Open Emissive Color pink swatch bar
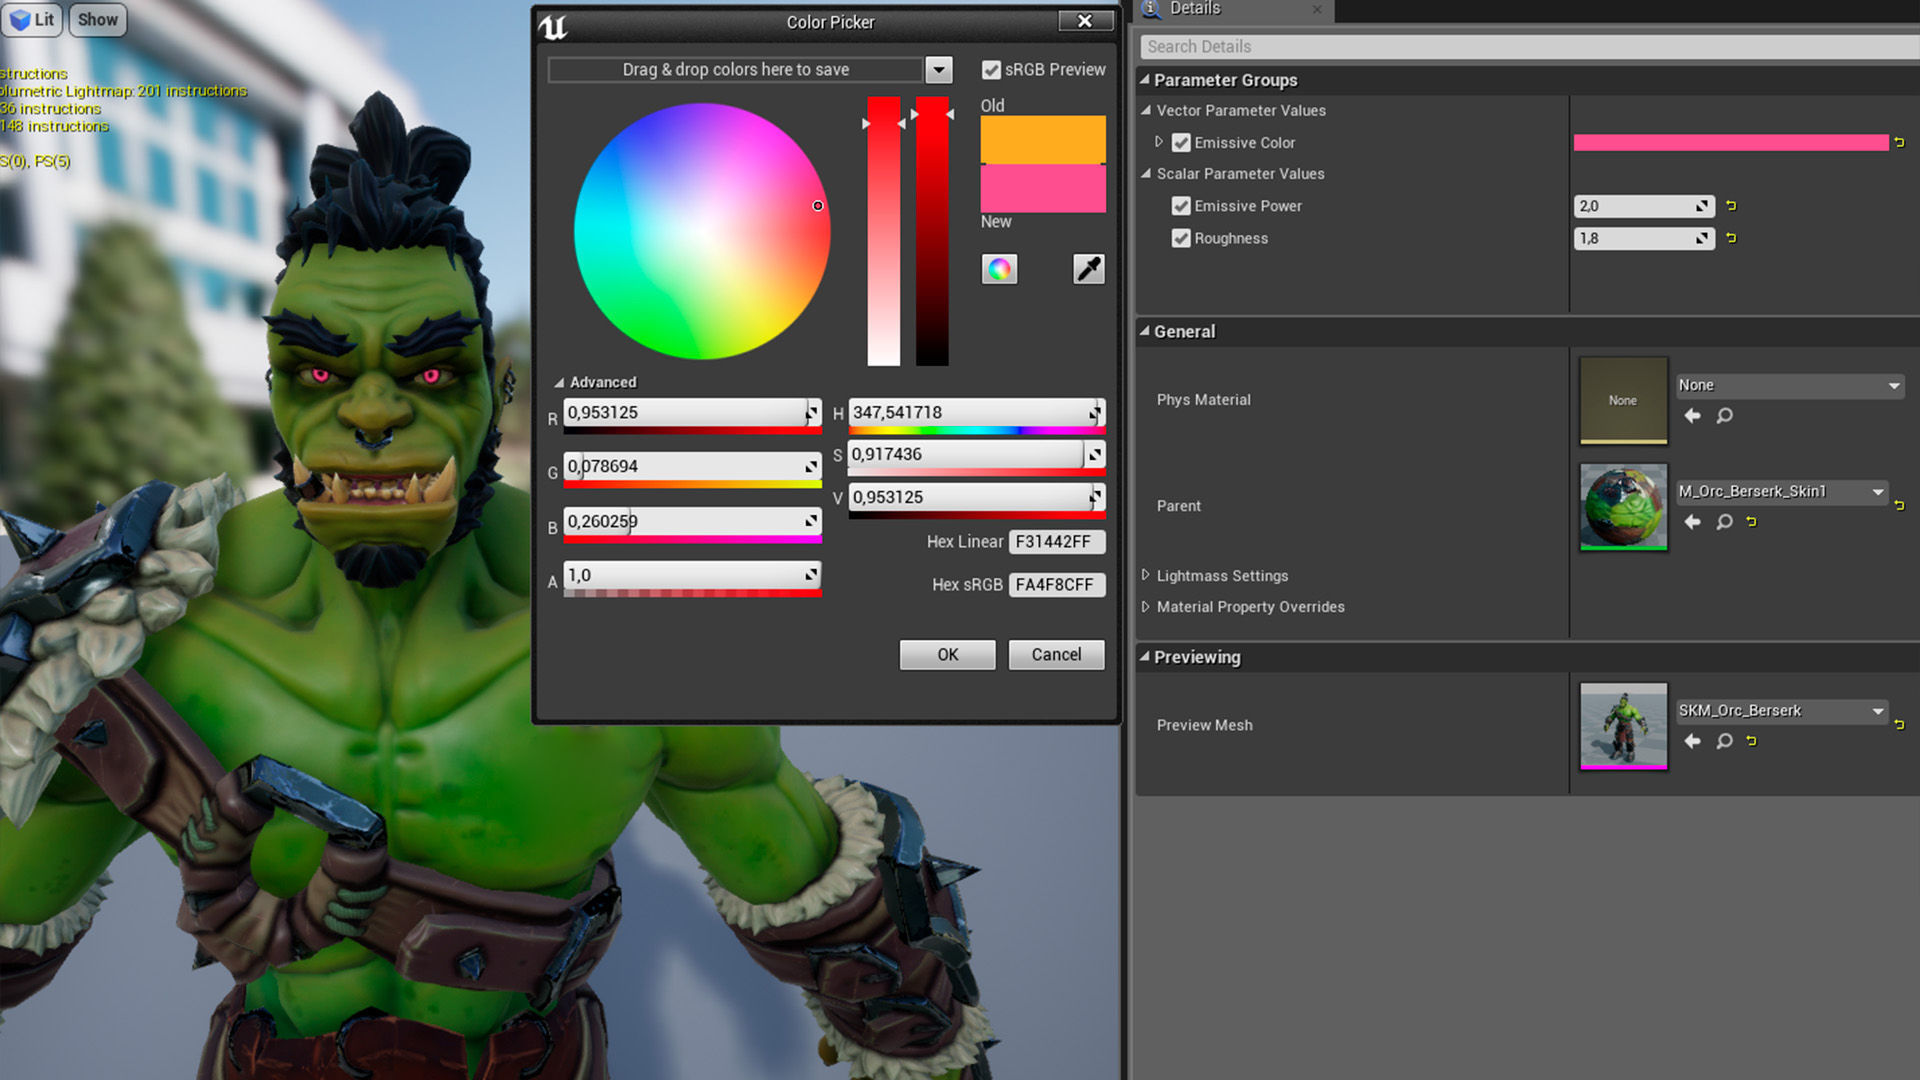This screenshot has width=1920, height=1080. 1731,142
